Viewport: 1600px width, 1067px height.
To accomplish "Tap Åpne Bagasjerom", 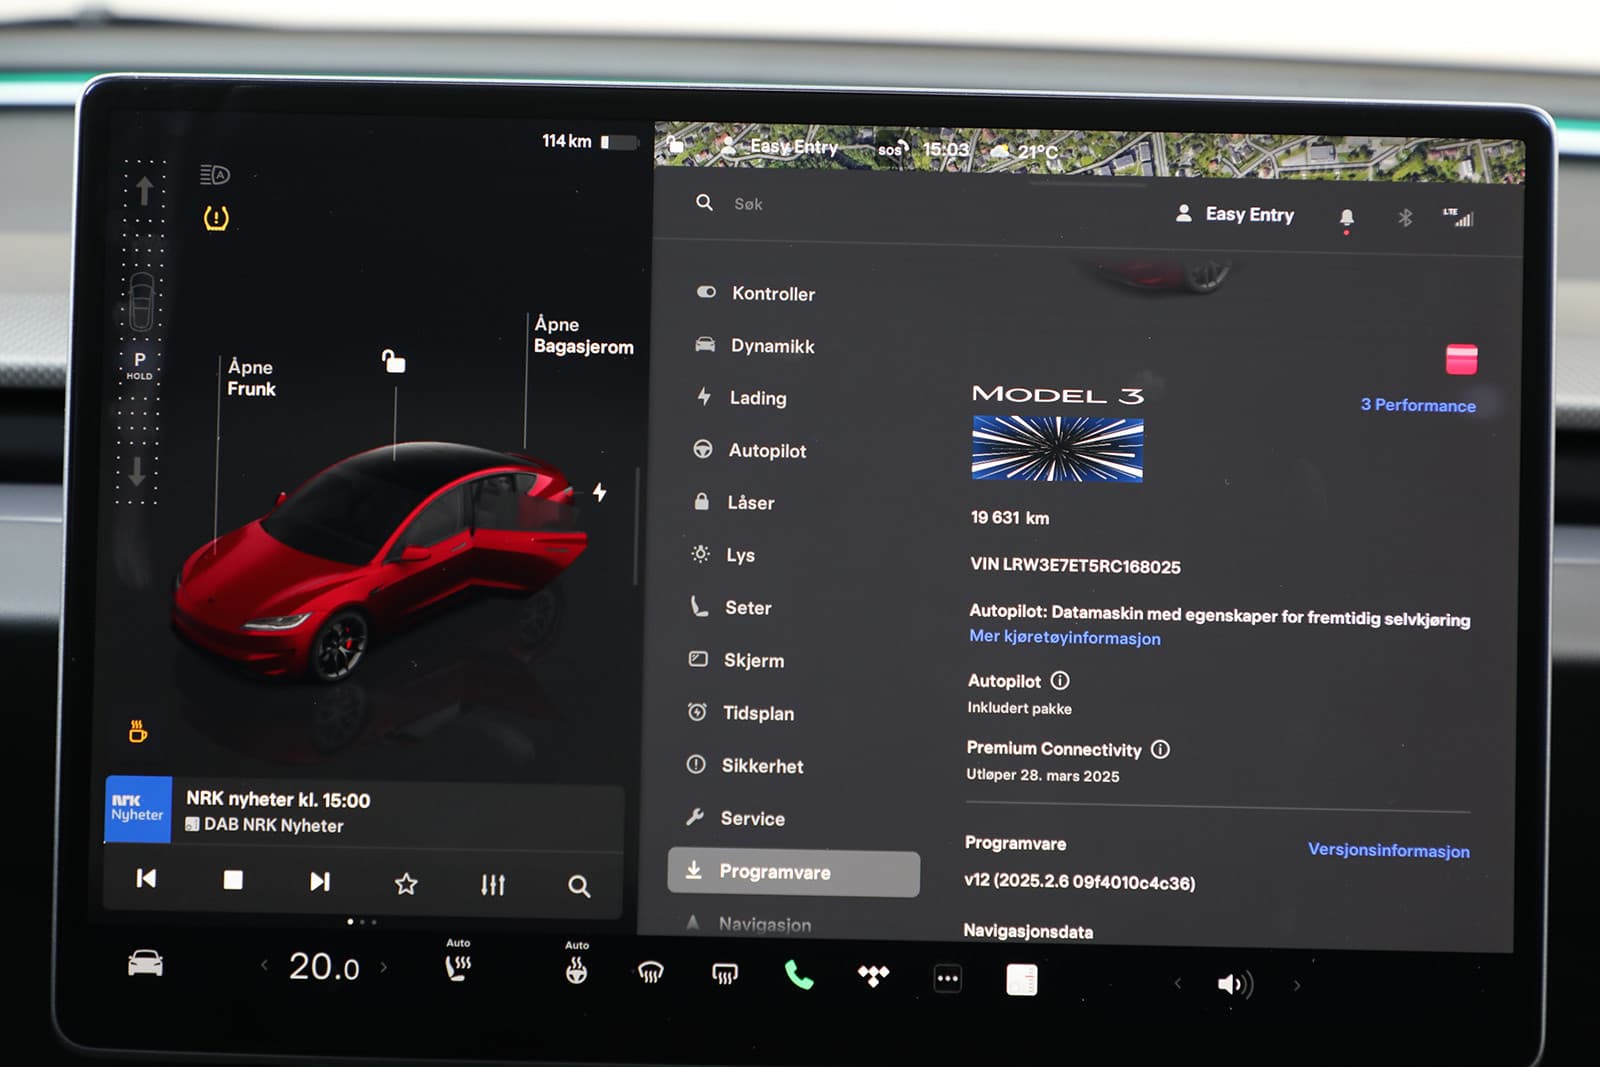I will click(583, 335).
